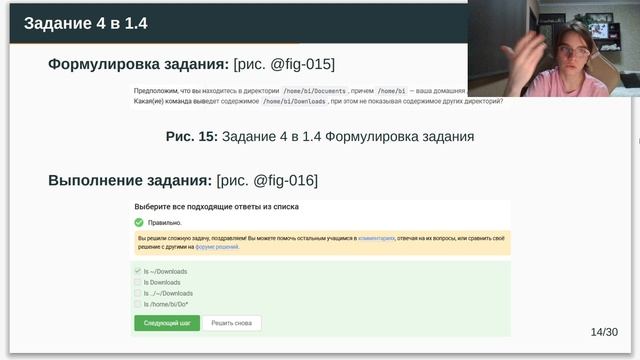Open the 'форуме решений' link

point(217,247)
